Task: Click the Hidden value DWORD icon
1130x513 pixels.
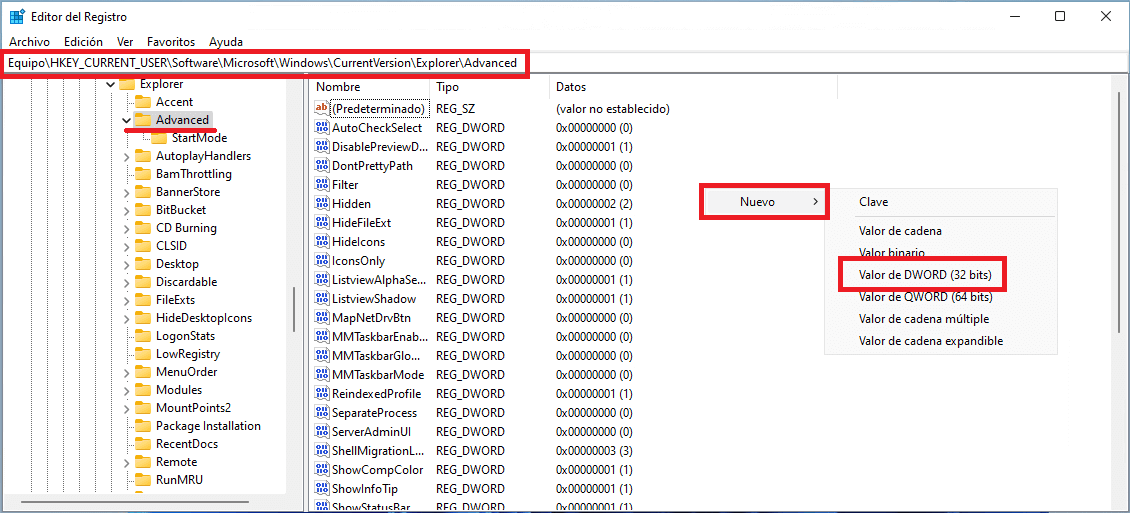Action: (321, 204)
